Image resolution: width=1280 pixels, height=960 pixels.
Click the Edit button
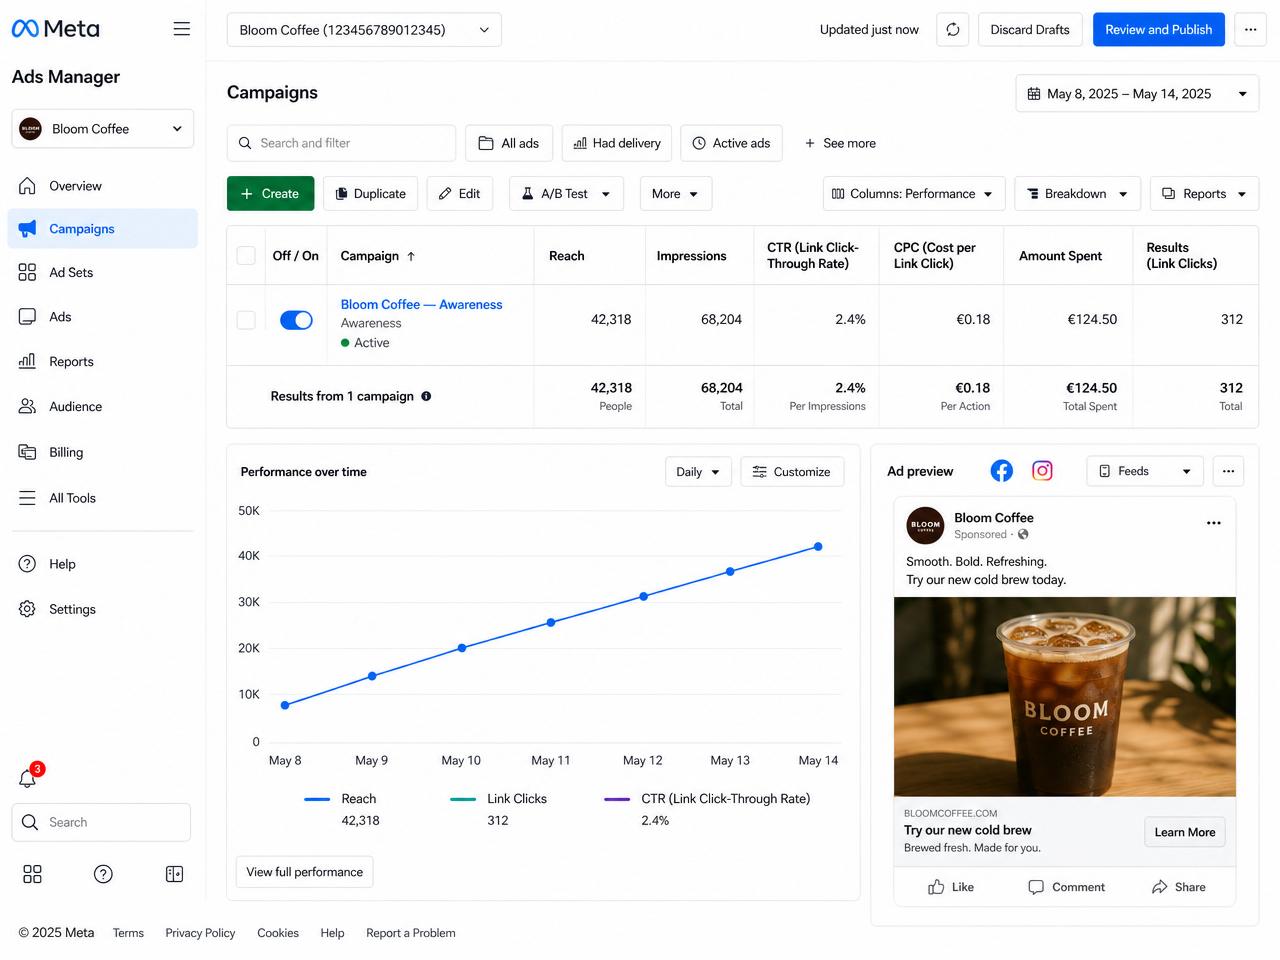460,194
